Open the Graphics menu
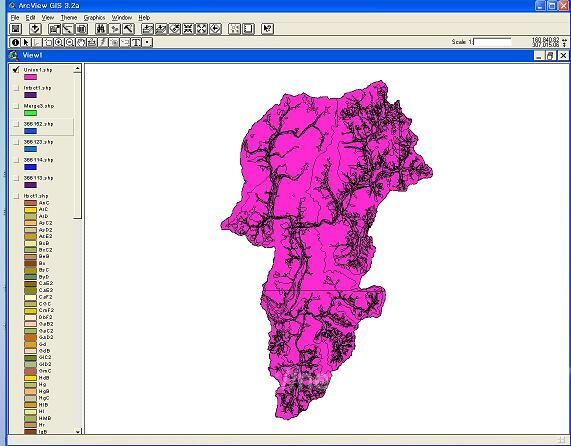This screenshot has height=446, width=571. click(94, 17)
